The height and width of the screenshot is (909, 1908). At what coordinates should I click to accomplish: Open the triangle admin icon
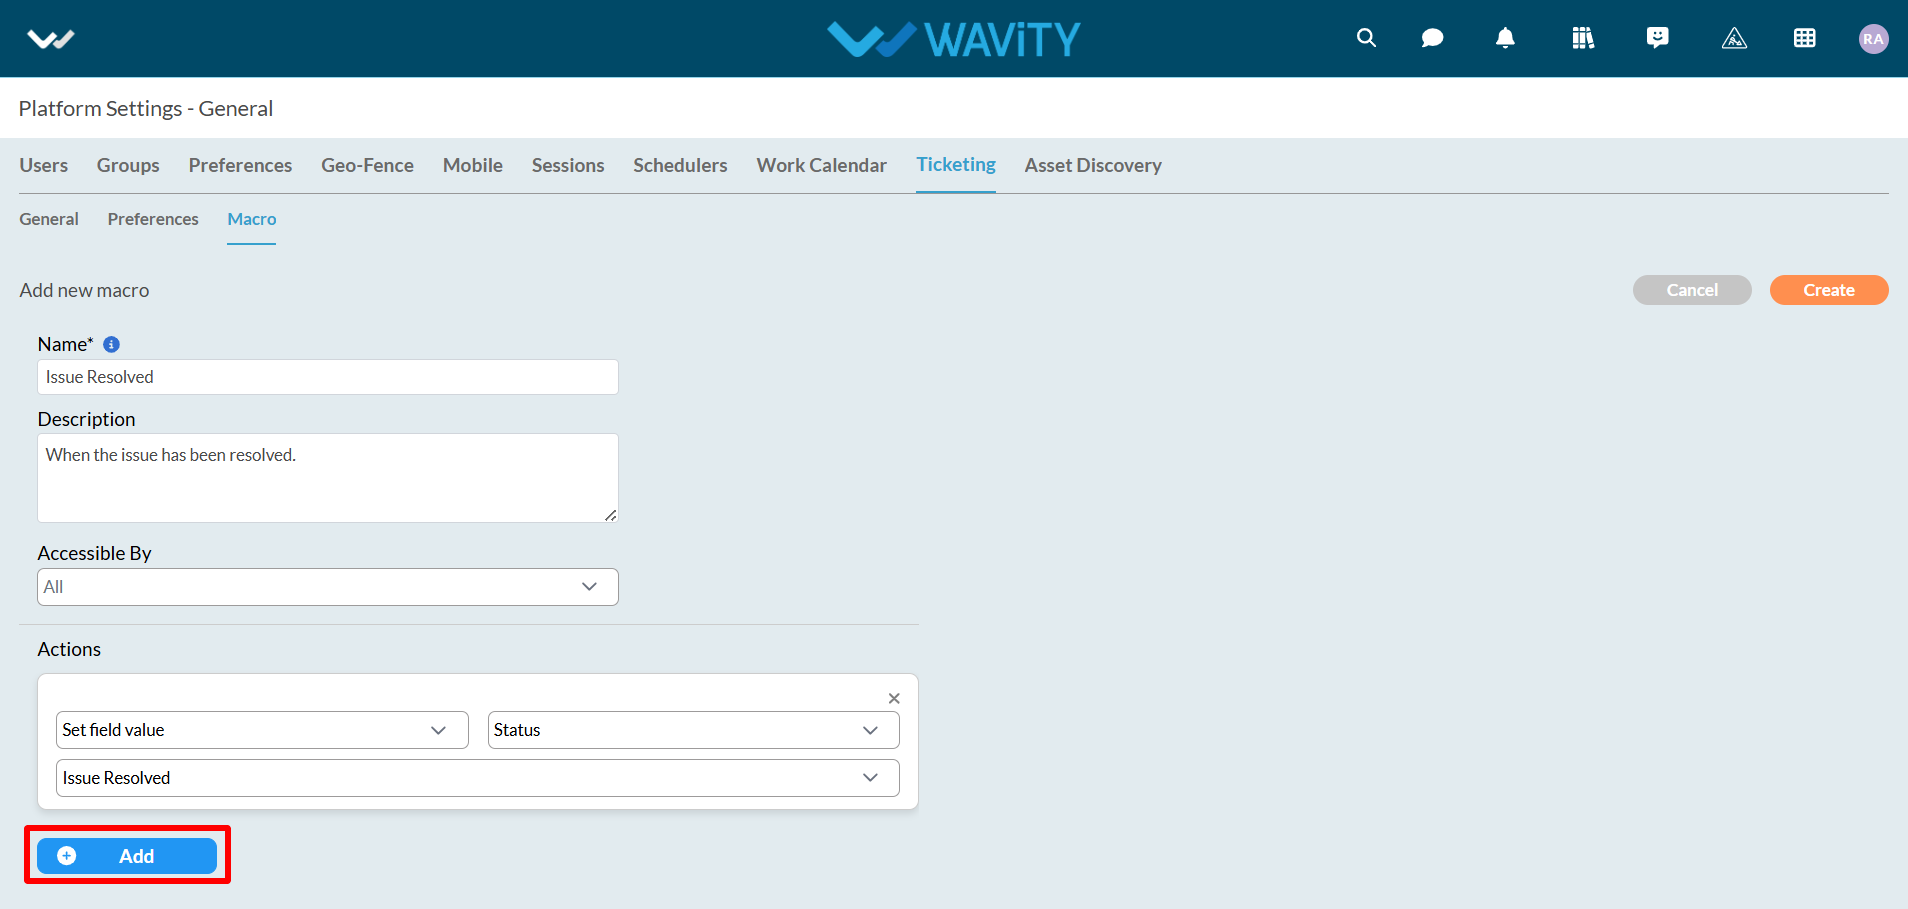tap(1734, 38)
